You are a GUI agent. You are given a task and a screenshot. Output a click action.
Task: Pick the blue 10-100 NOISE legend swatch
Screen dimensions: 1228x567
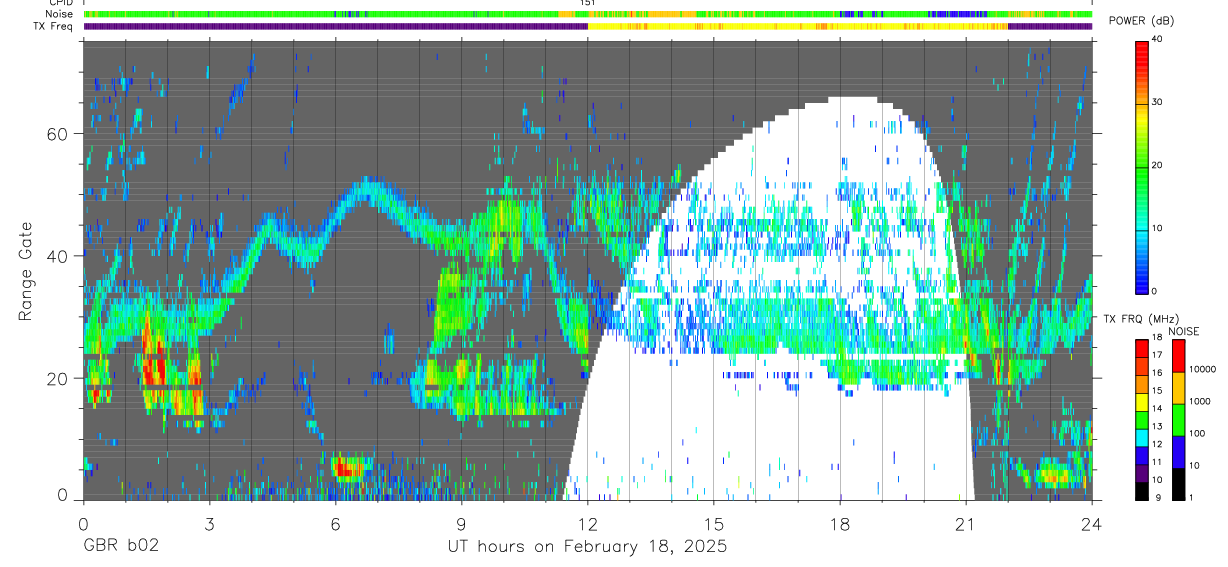pos(1177,451)
